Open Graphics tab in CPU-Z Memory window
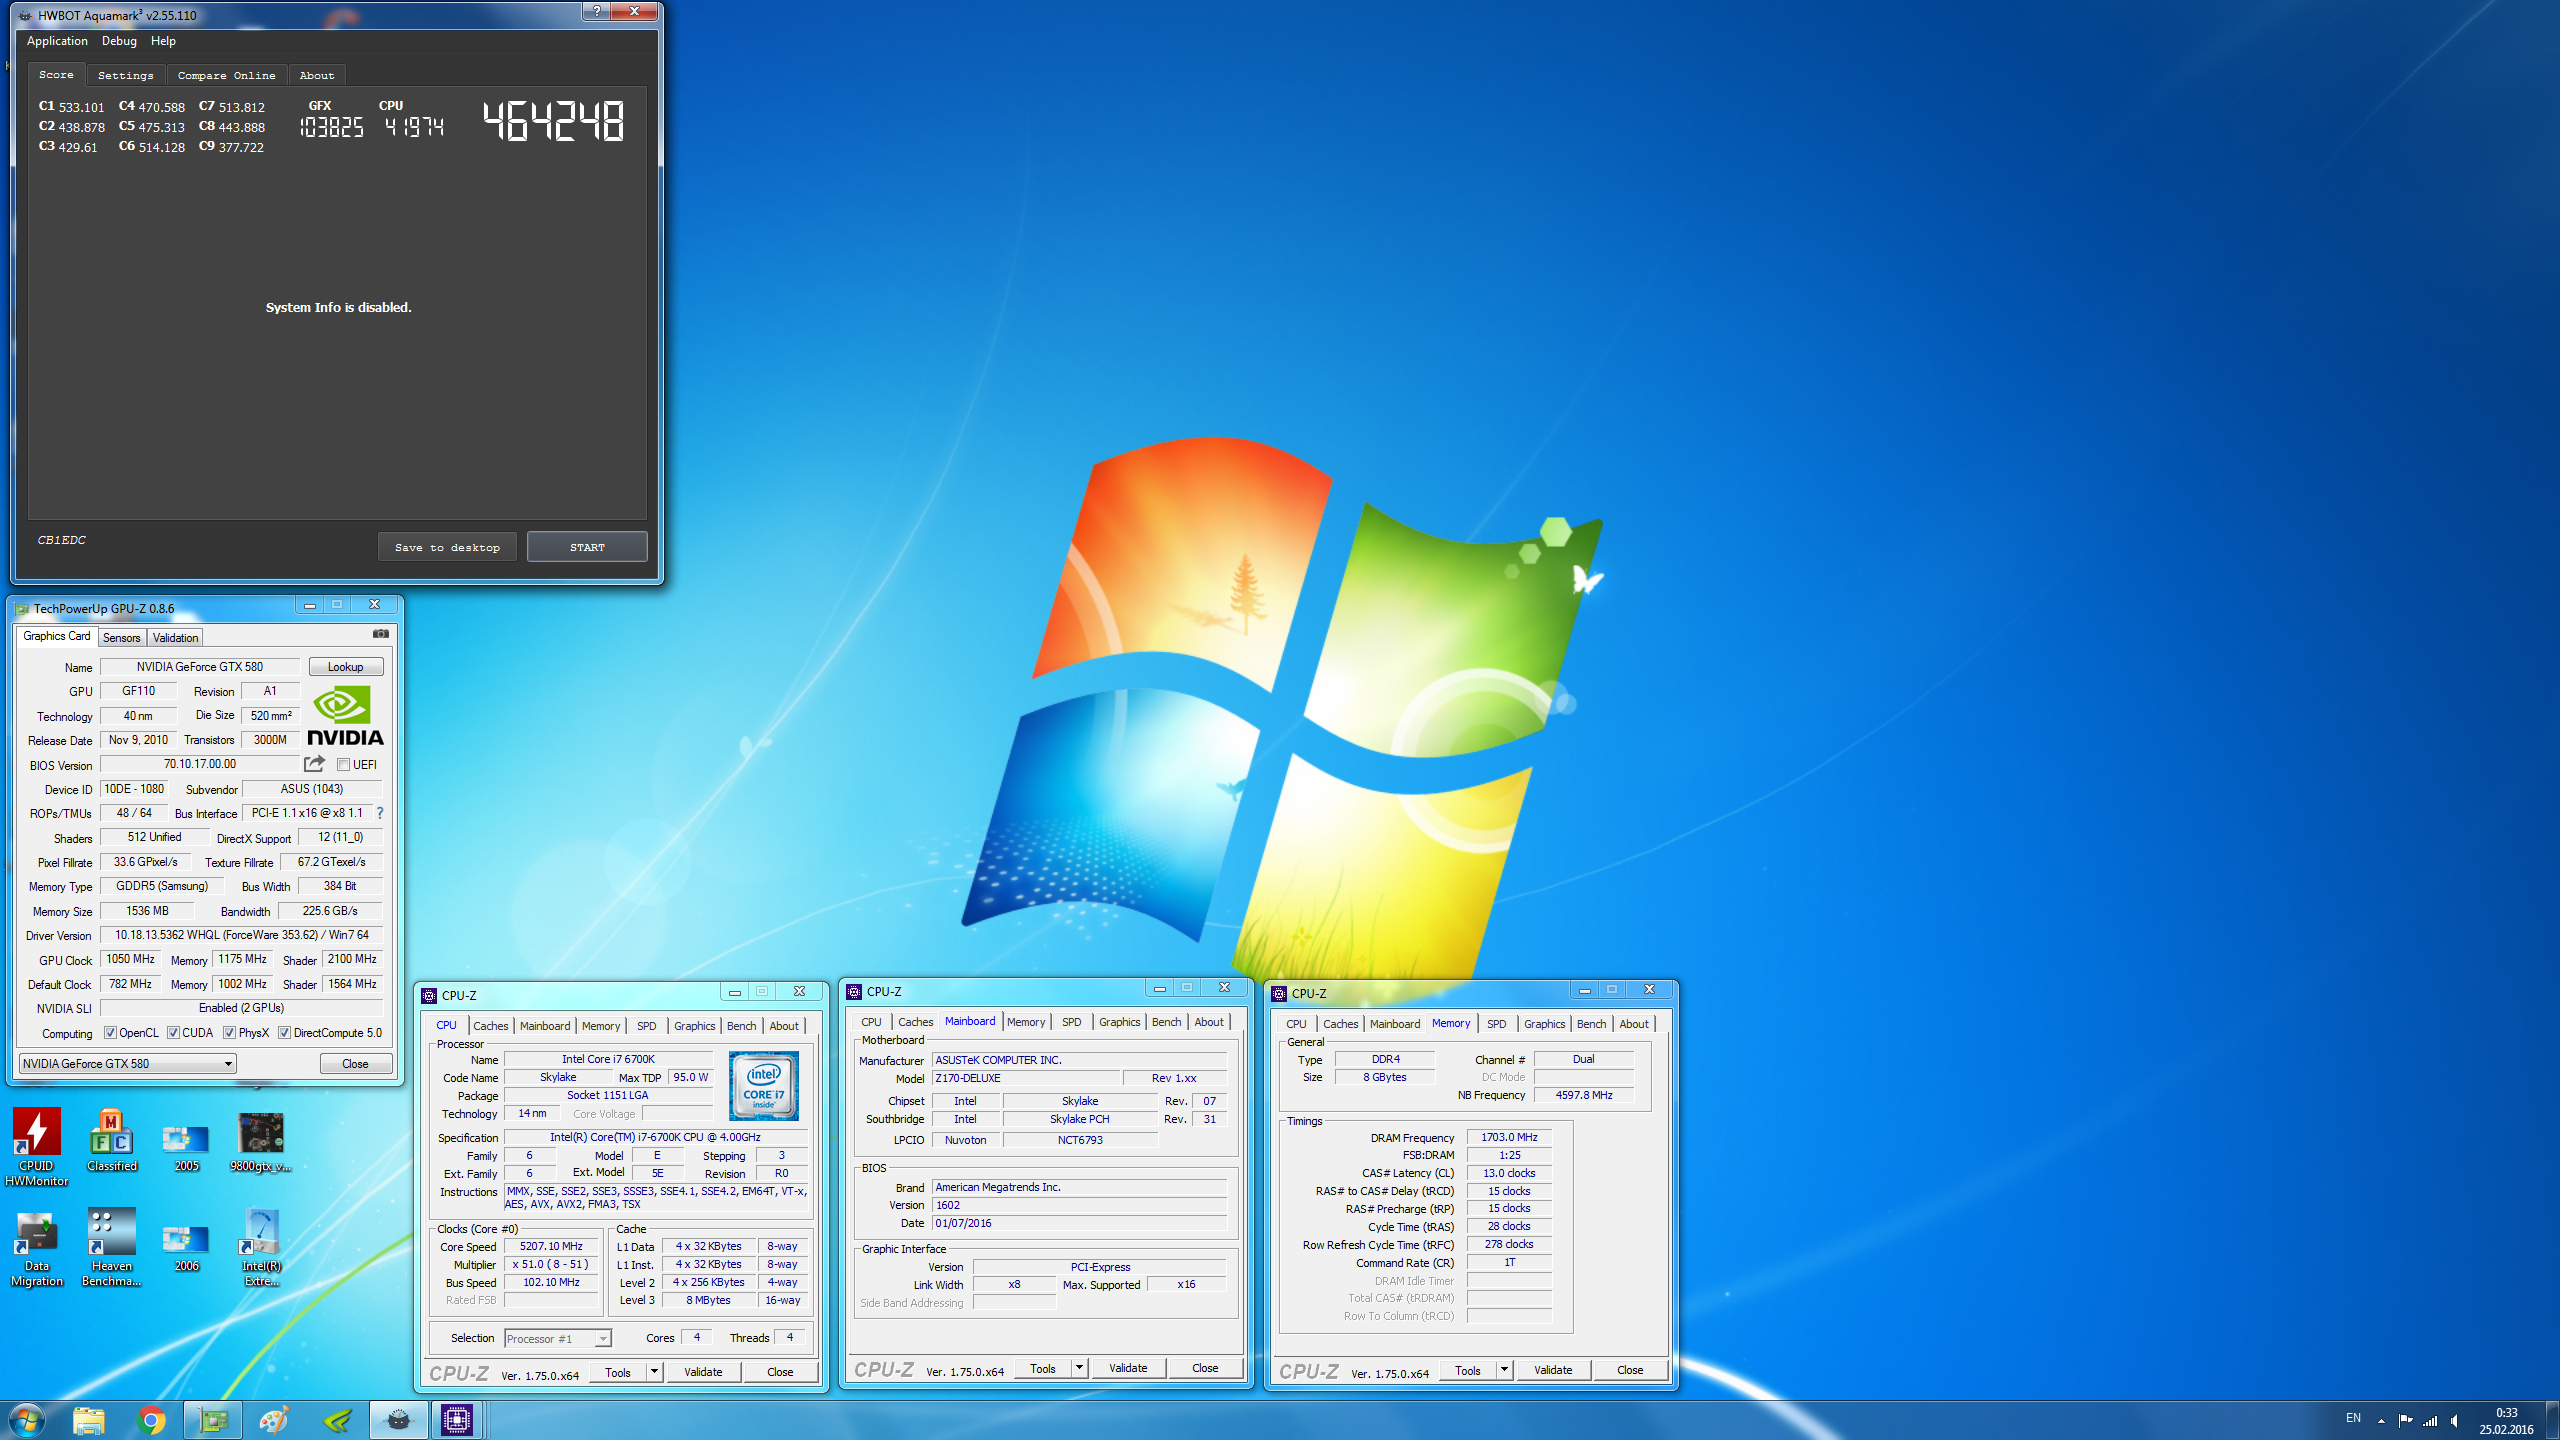 click(1544, 1024)
